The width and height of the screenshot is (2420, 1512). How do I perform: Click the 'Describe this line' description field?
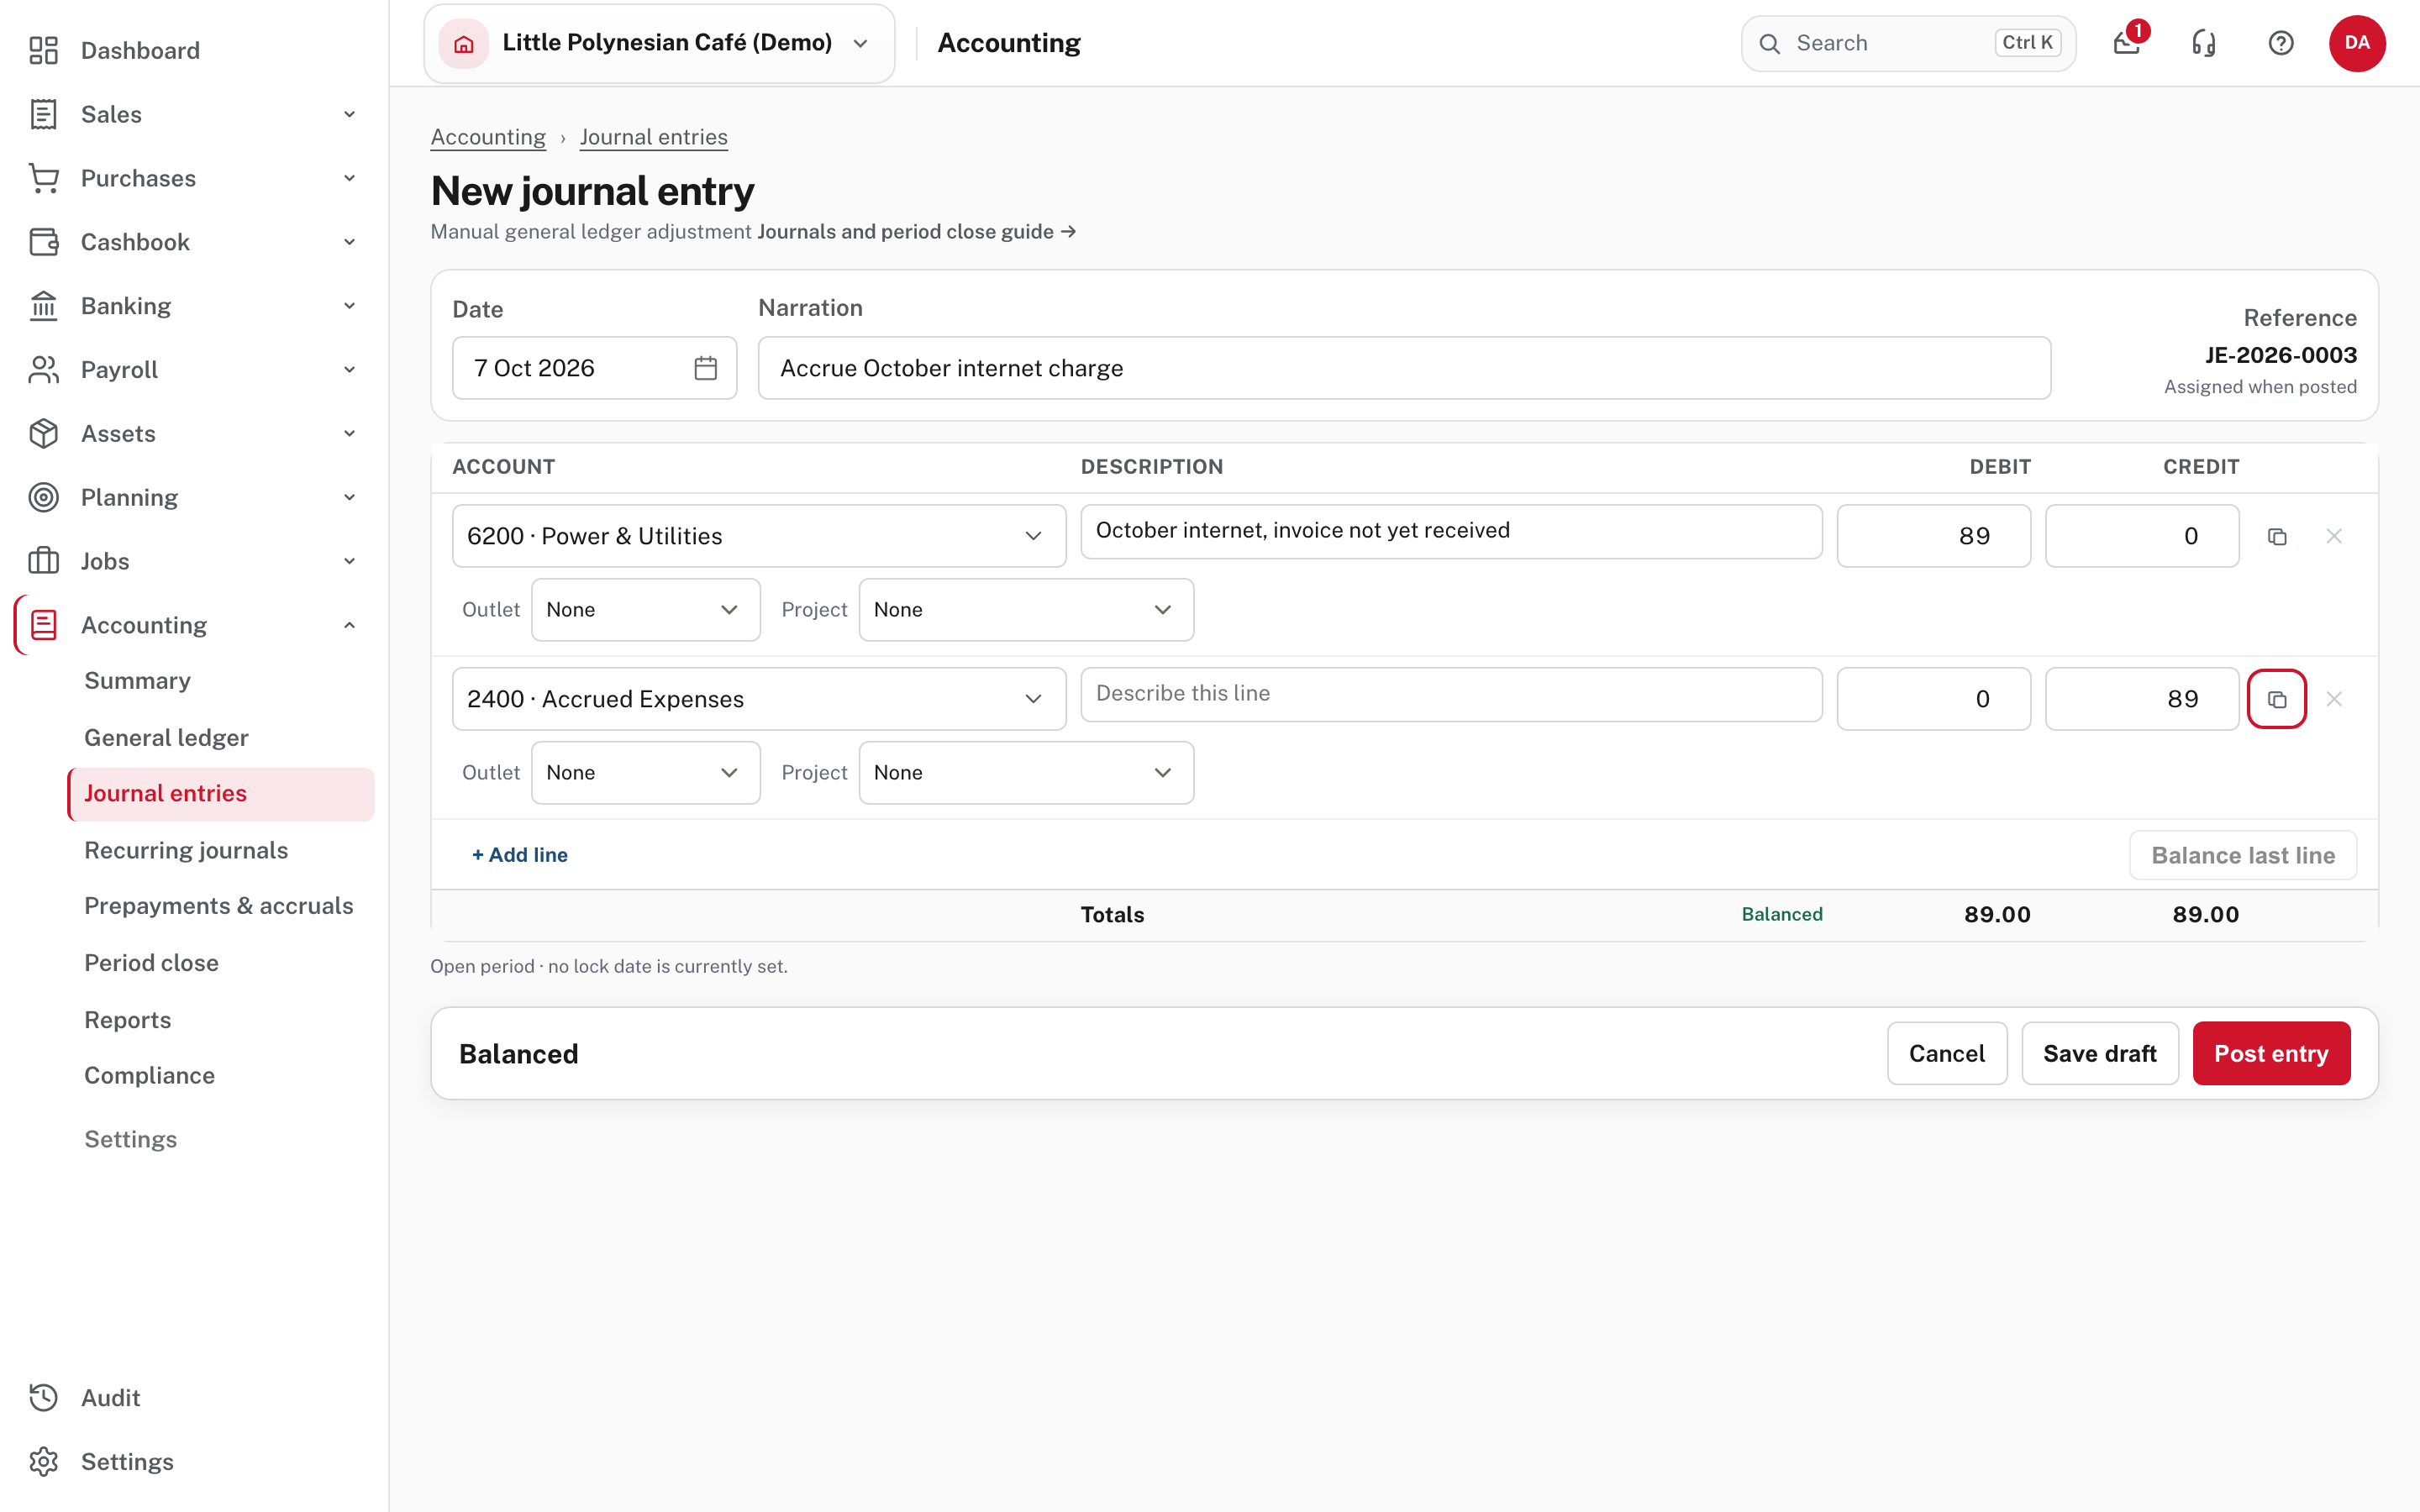1451,694
